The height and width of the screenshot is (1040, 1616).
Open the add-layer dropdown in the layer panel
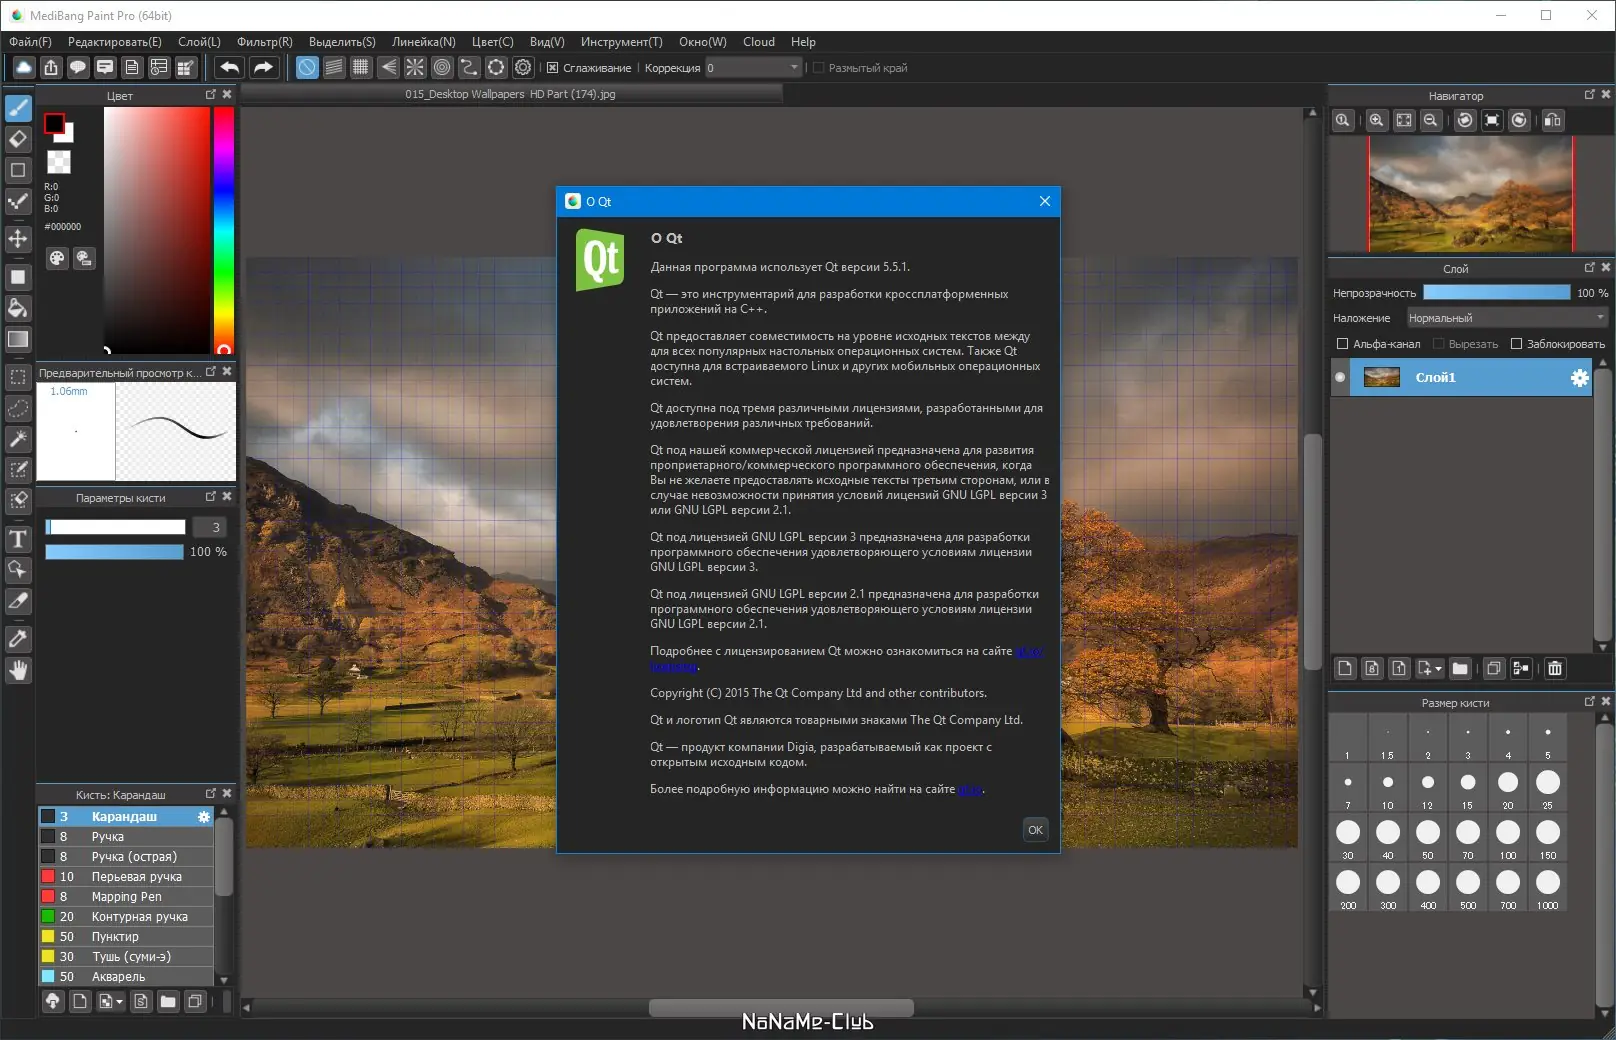(x=1430, y=668)
